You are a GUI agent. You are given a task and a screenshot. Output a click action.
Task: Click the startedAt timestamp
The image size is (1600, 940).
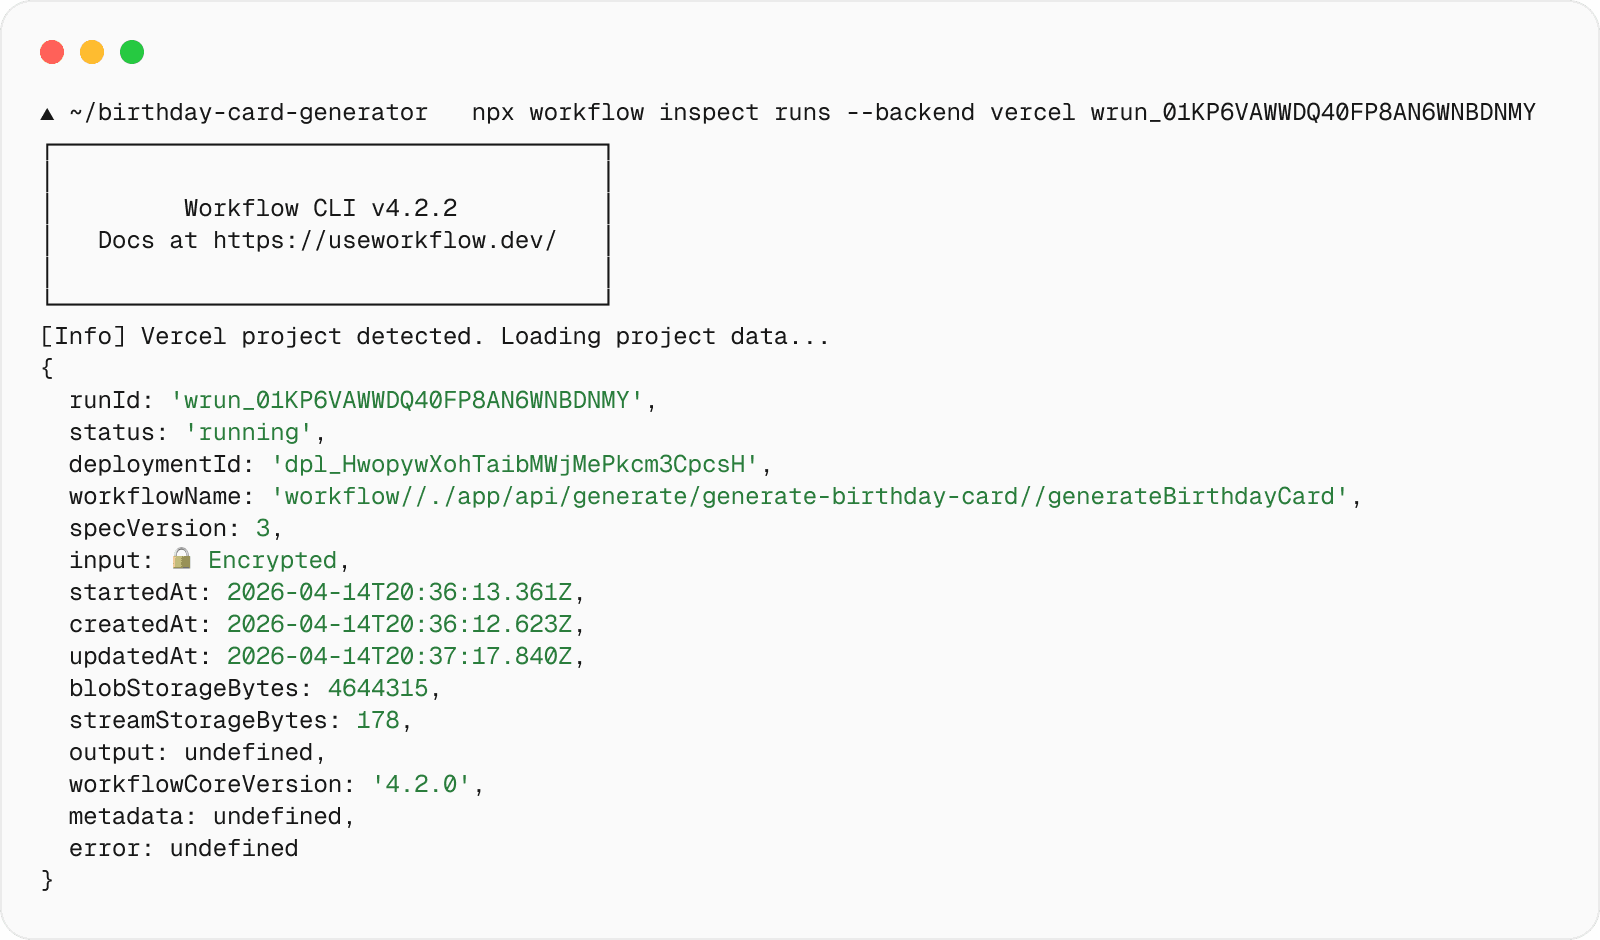399,592
